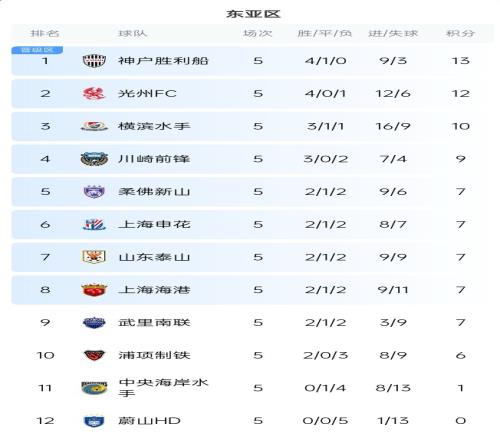This screenshot has height=440, width=500.
Task: Click the 排名 column header
Action: pyautogui.click(x=45, y=33)
